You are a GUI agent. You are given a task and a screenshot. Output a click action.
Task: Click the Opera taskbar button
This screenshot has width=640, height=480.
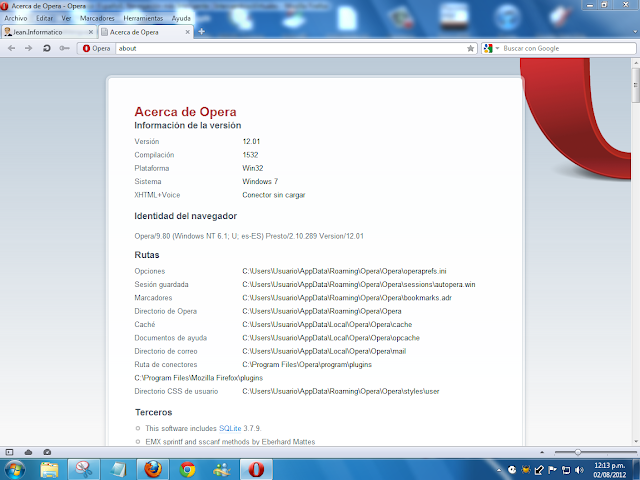[x=256, y=469]
